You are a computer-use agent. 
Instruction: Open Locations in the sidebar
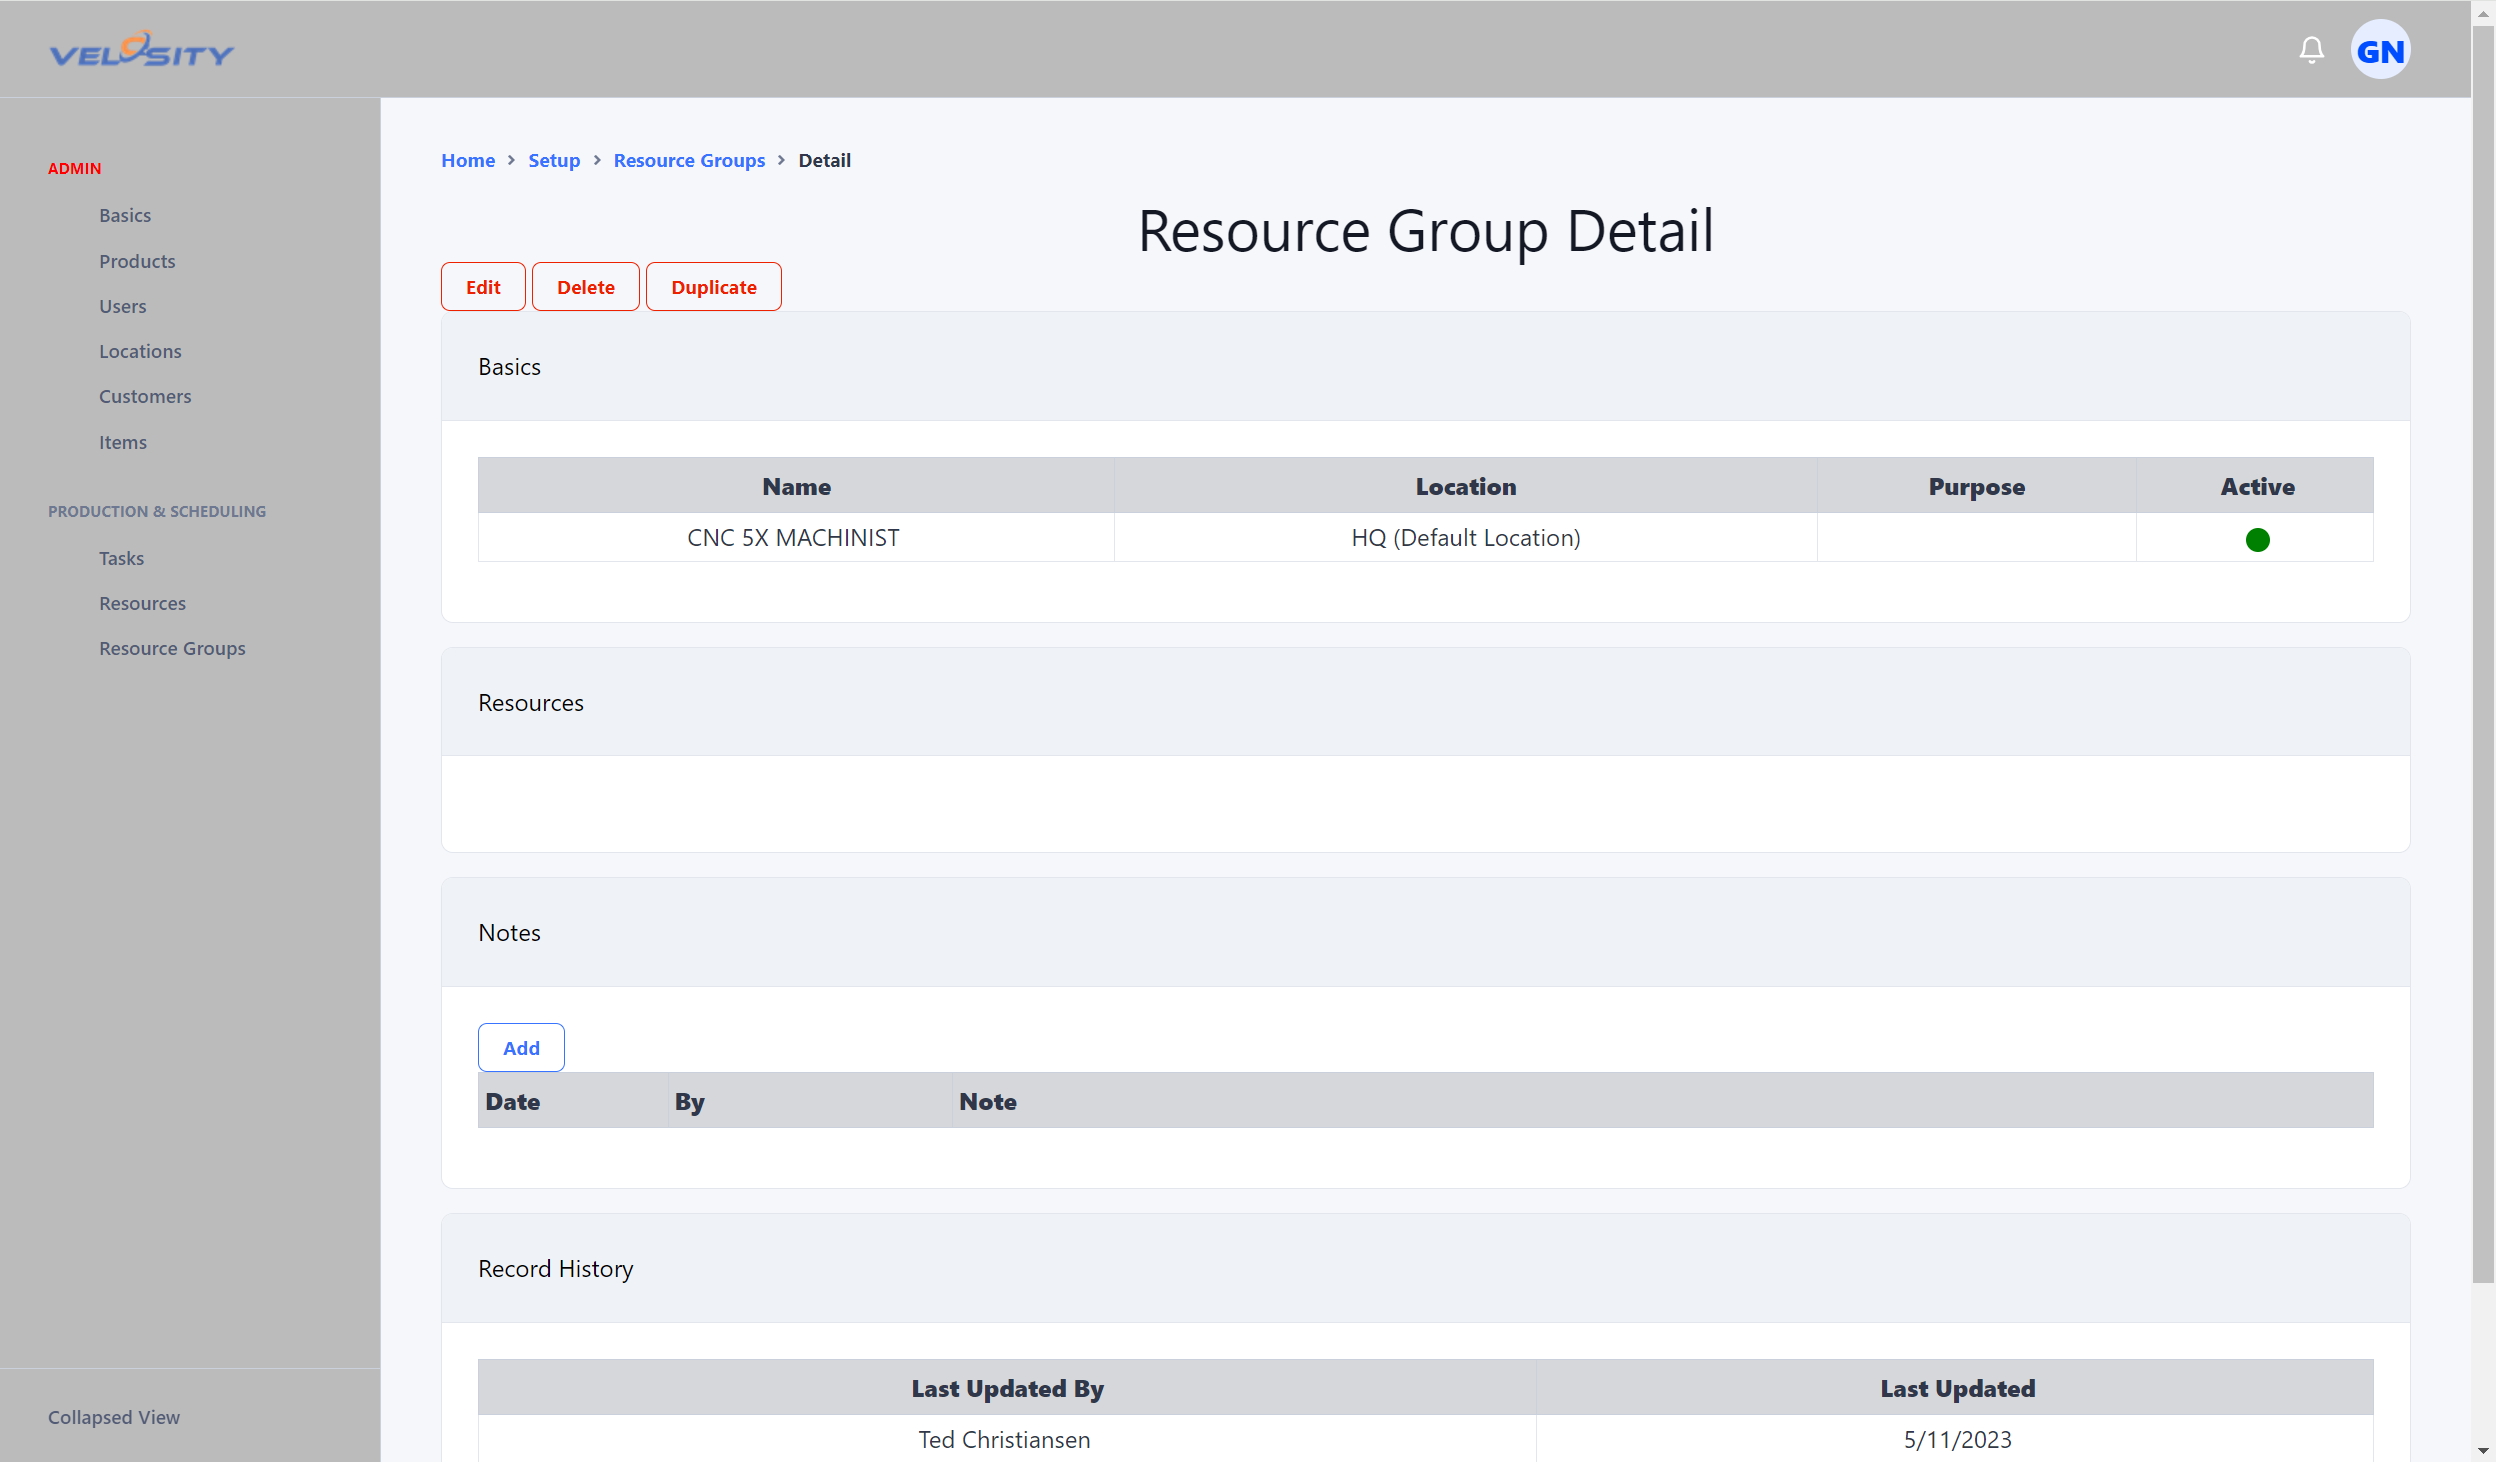click(140, 351)
